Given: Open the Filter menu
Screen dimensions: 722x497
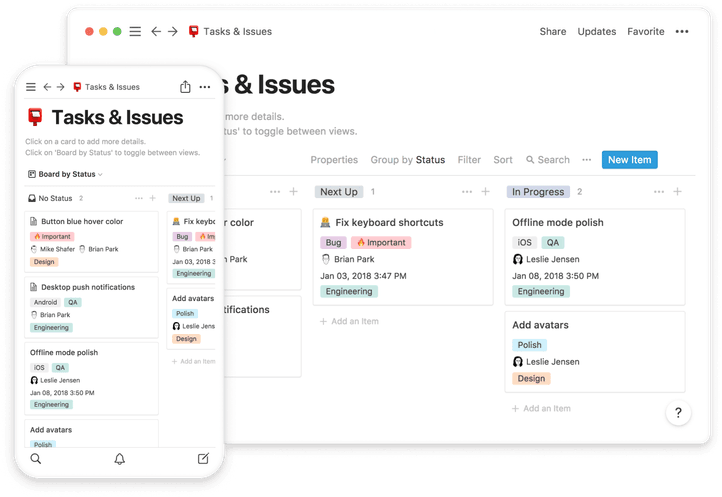Looking at the screenshot, I should pyautogui.click(x=469, y=160).
